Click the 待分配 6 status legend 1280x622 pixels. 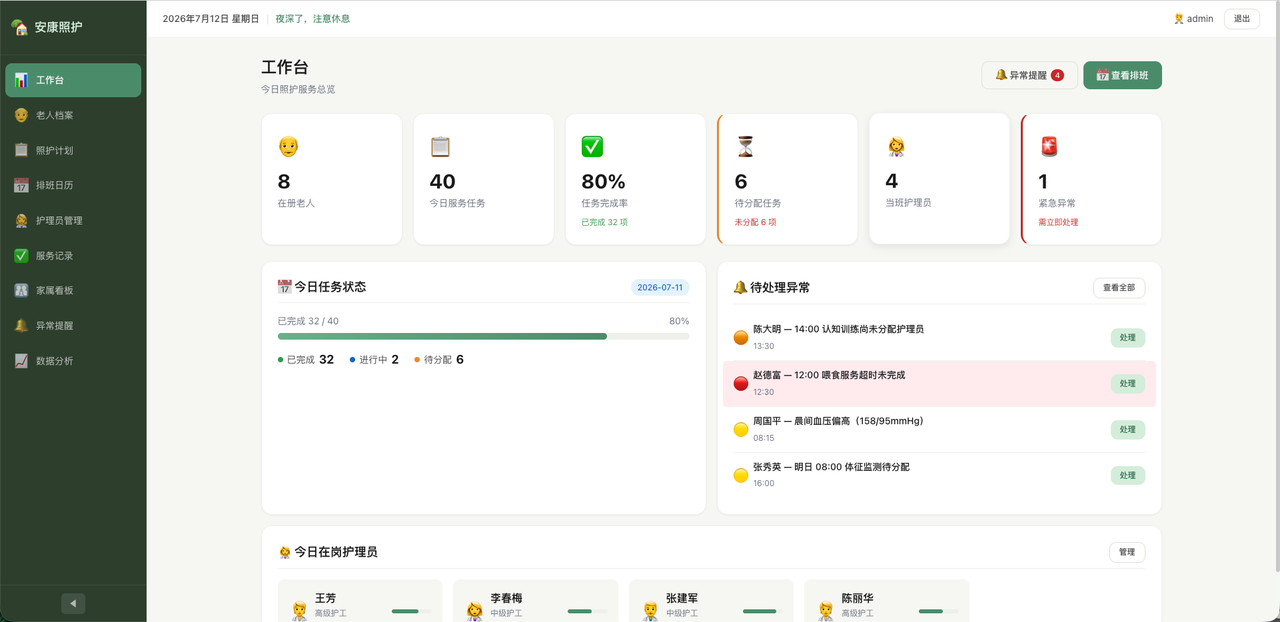pos(439,359)
